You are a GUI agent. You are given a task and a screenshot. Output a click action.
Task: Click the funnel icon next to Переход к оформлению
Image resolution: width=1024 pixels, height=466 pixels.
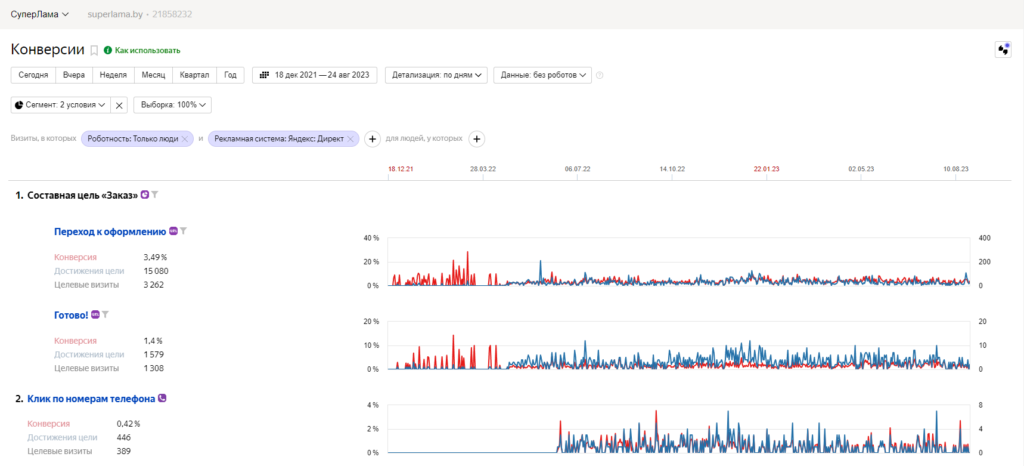[x=184, y=230]
